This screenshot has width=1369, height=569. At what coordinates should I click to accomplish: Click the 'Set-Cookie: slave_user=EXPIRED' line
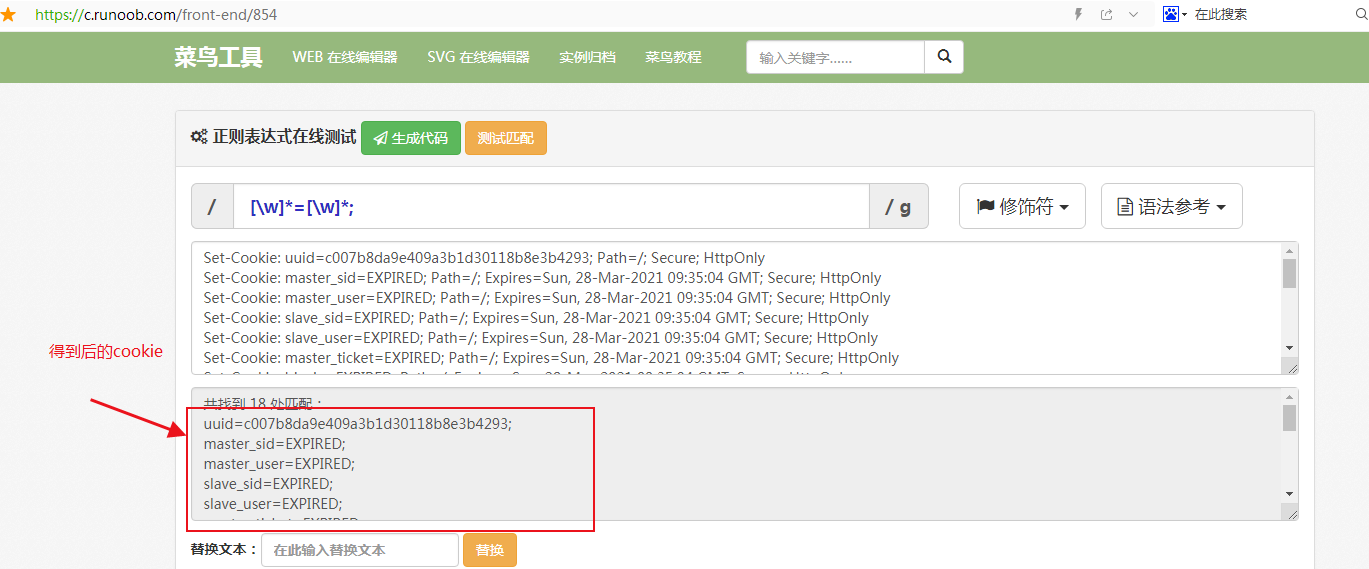[x=540, y=337]
